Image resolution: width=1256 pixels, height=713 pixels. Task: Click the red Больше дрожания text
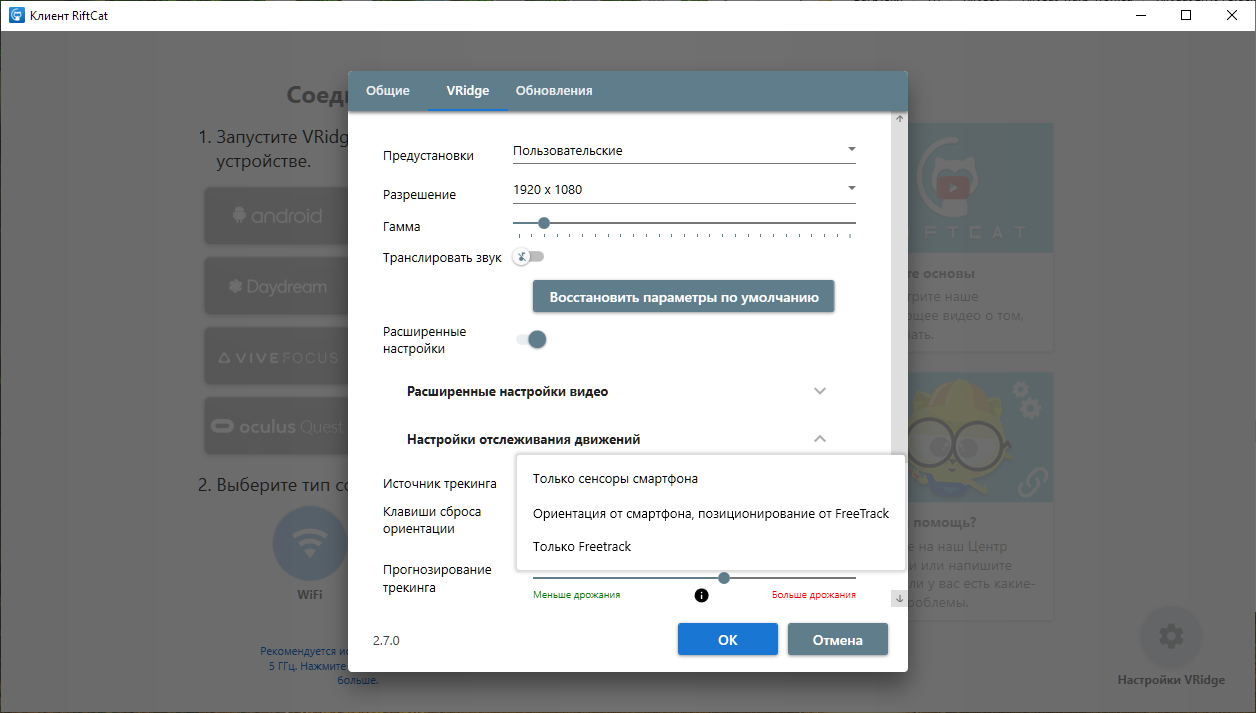[814, 595]
